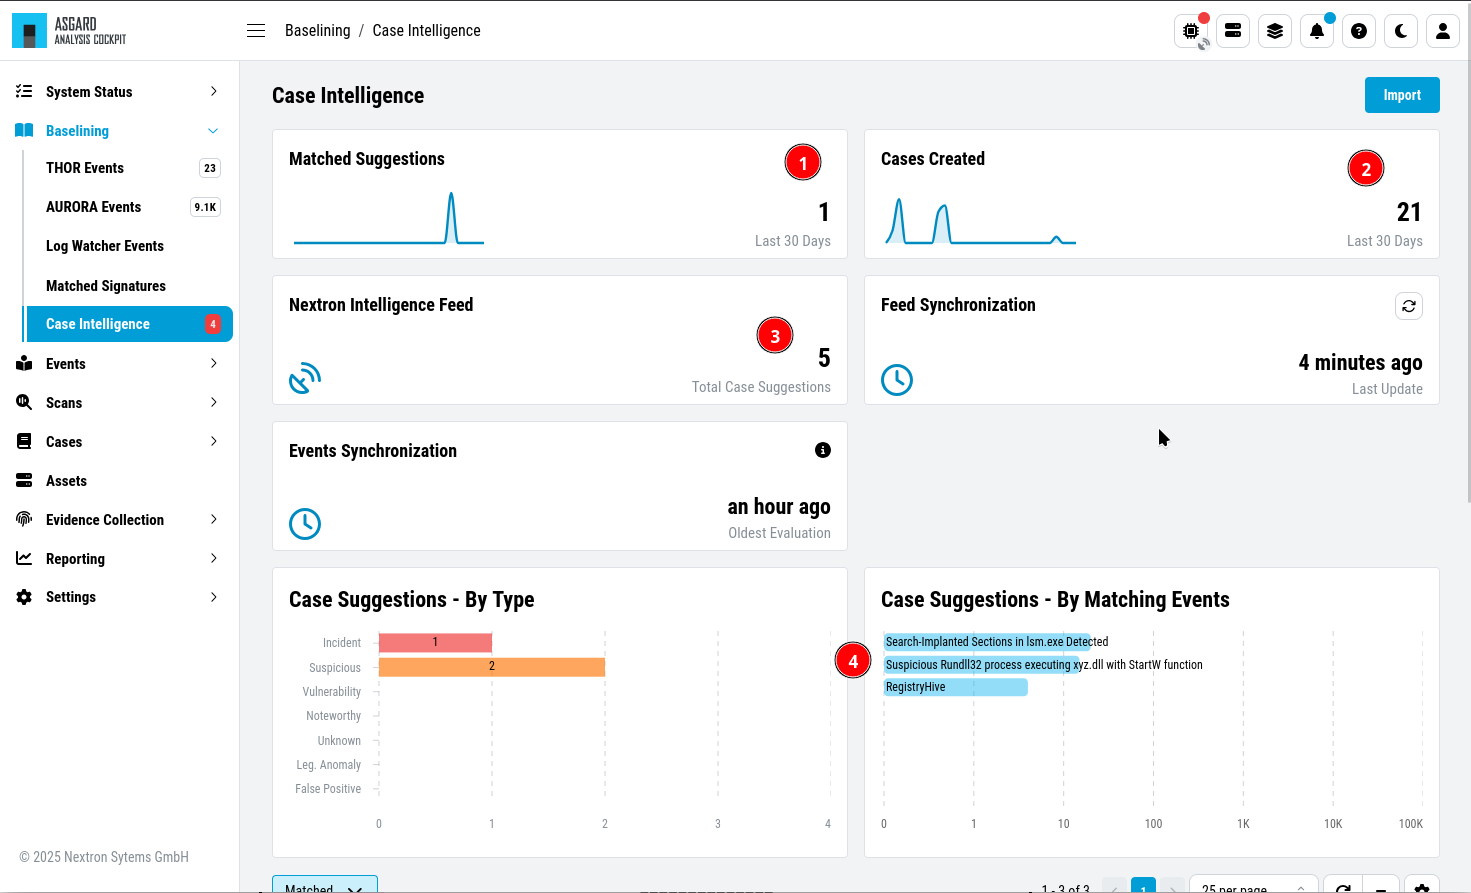This screenshot has height=893, width=1471.
Task: Click the Cases Created sparkline chart
Action: pyautogui.click(x=981, y=221)
